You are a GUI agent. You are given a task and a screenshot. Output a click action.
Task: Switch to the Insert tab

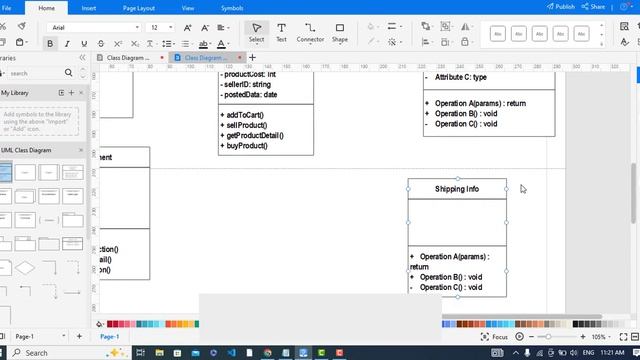[x=89, y=8]
